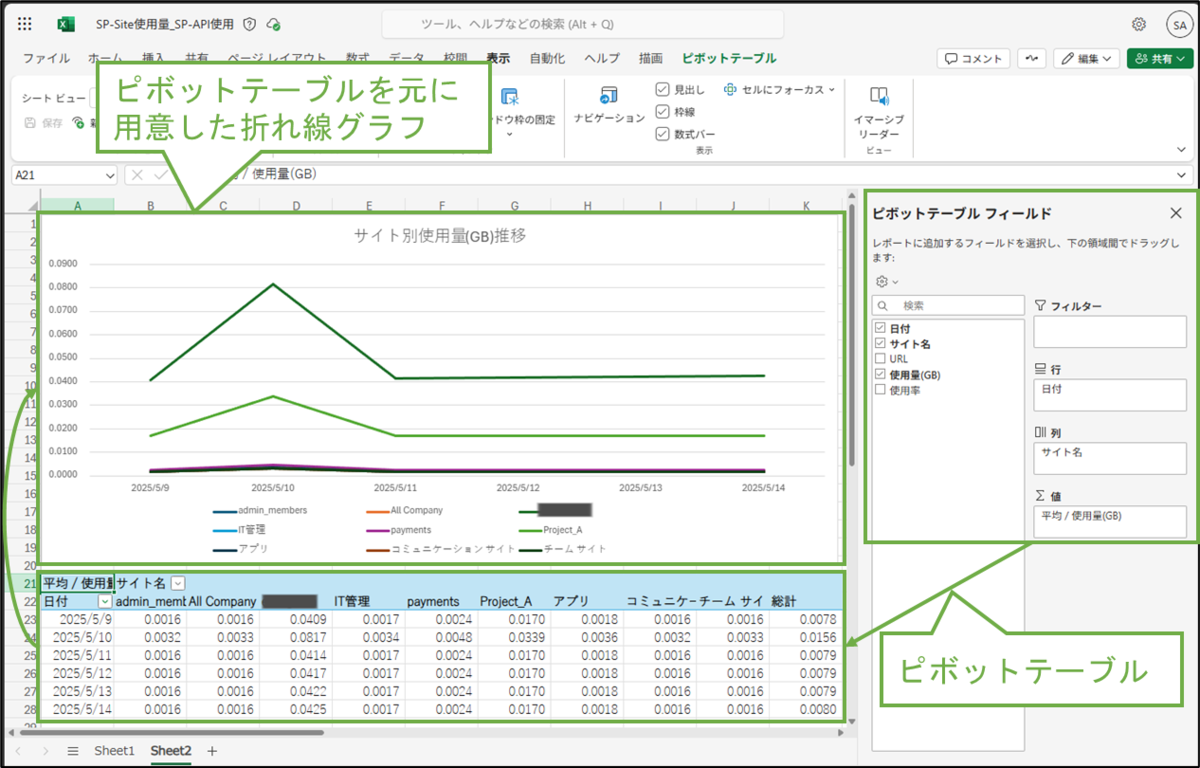Switch to the ヘルプ ribbon tab
The height and width of the screenshot is (768, 1200).
click(x=602, y=58)
